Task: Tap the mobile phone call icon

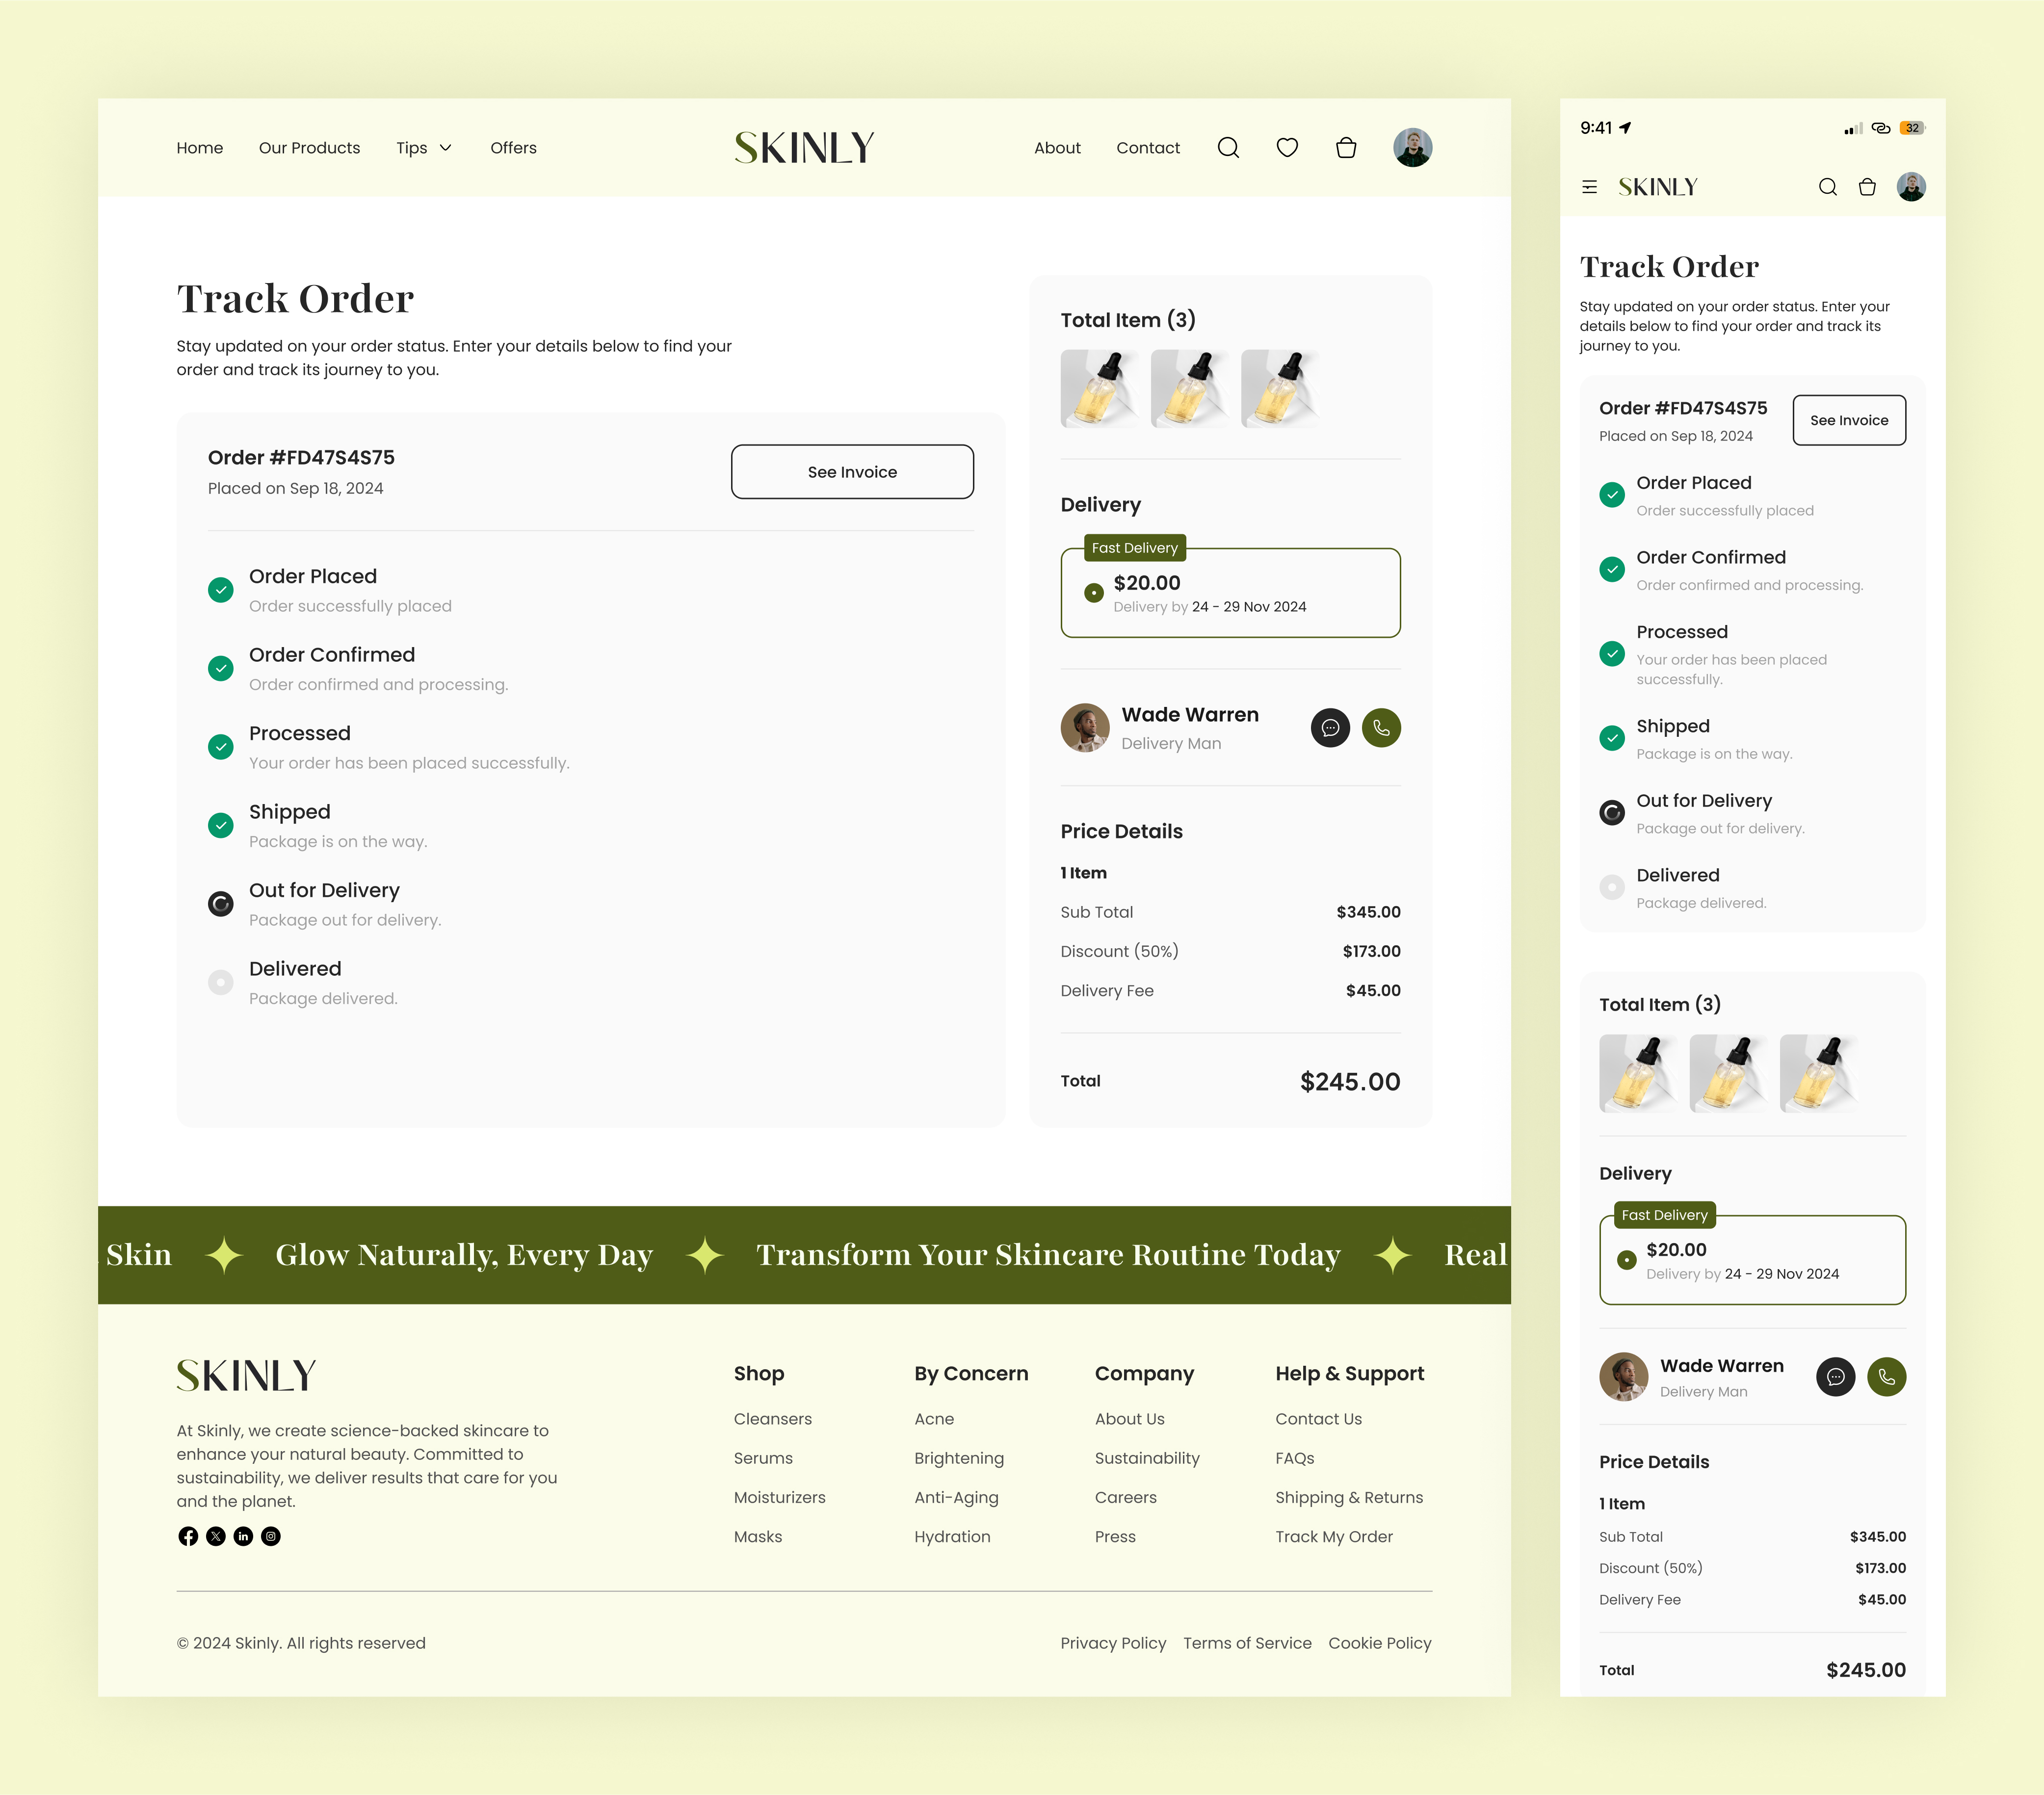Action: click(1886, 1377)
